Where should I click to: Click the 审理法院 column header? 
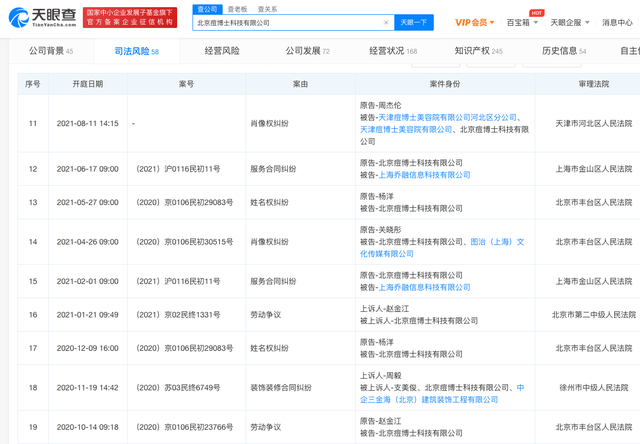(593, 84)
